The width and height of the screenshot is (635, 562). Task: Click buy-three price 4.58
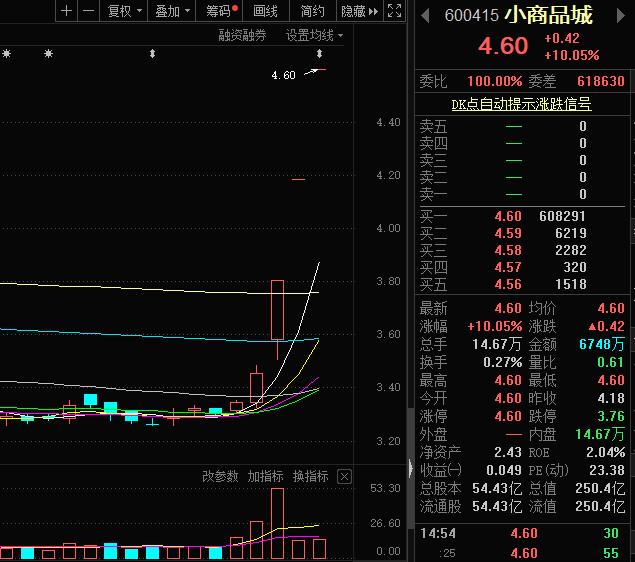click(x=508, y=250)
